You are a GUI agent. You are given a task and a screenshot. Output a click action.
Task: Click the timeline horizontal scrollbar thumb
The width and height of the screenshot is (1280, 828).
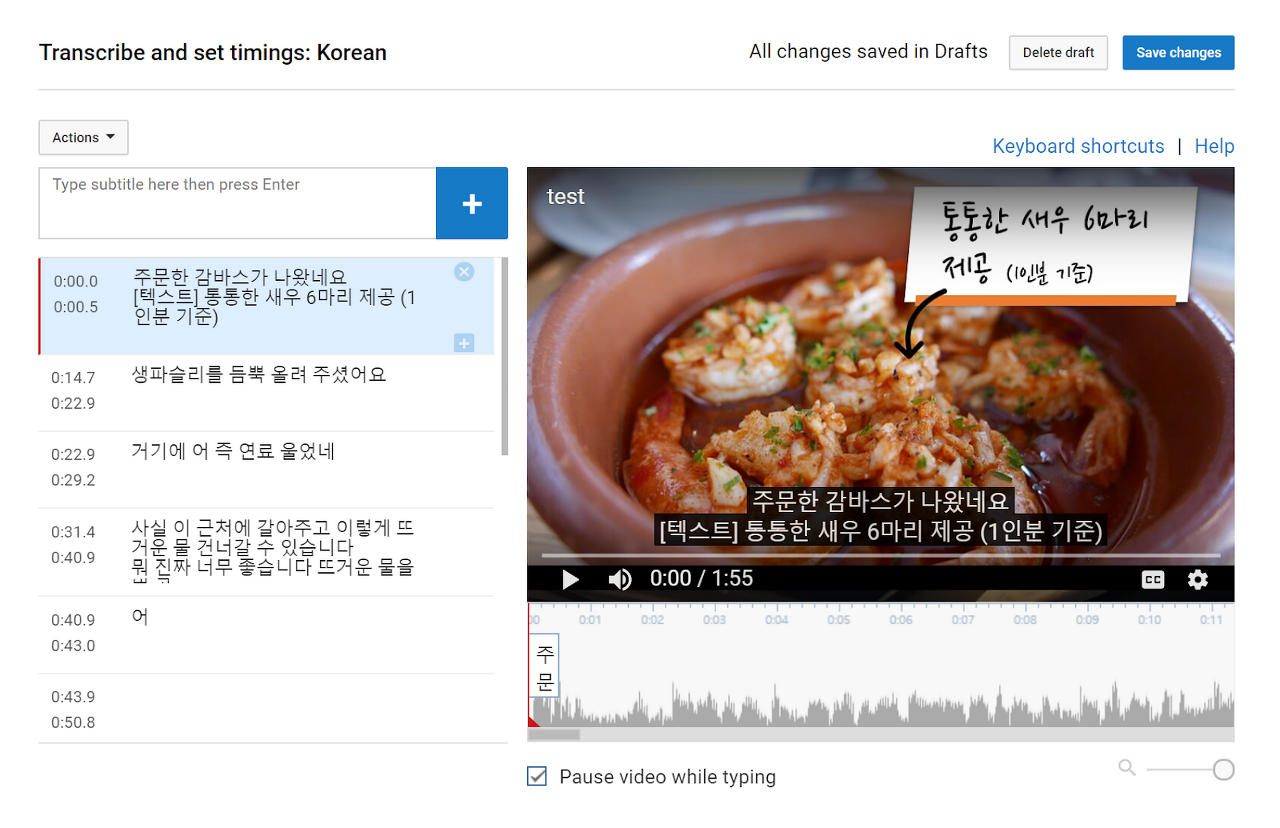pyautogui.click(x=553, y=735)
